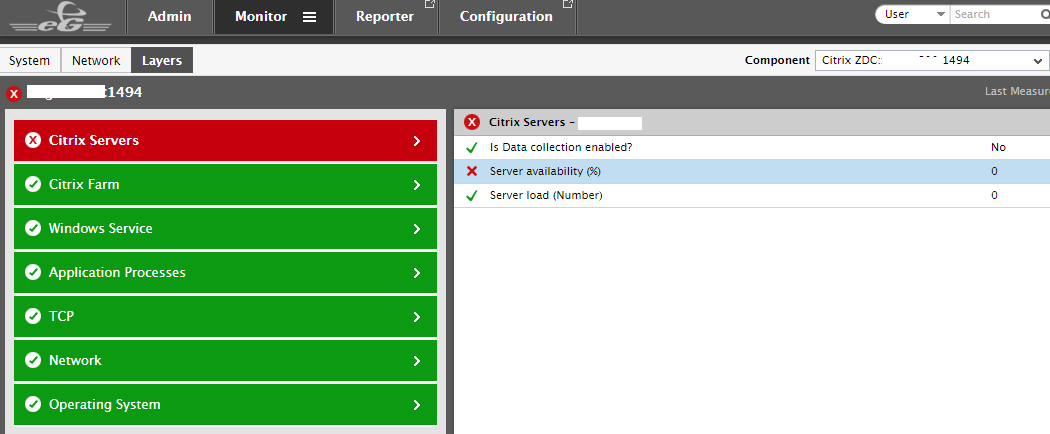The height and width of the screenshot is (434, 1050).
Task: Click the search magnifier icon
Action: tap(1045, 14)
